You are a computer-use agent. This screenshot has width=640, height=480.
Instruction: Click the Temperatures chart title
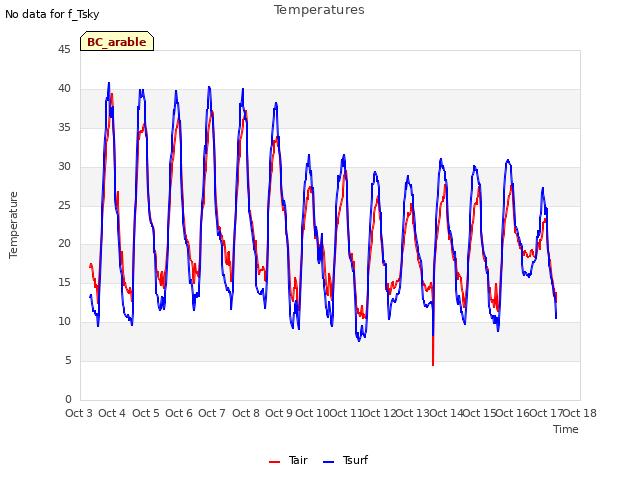(x=319, y=10)
